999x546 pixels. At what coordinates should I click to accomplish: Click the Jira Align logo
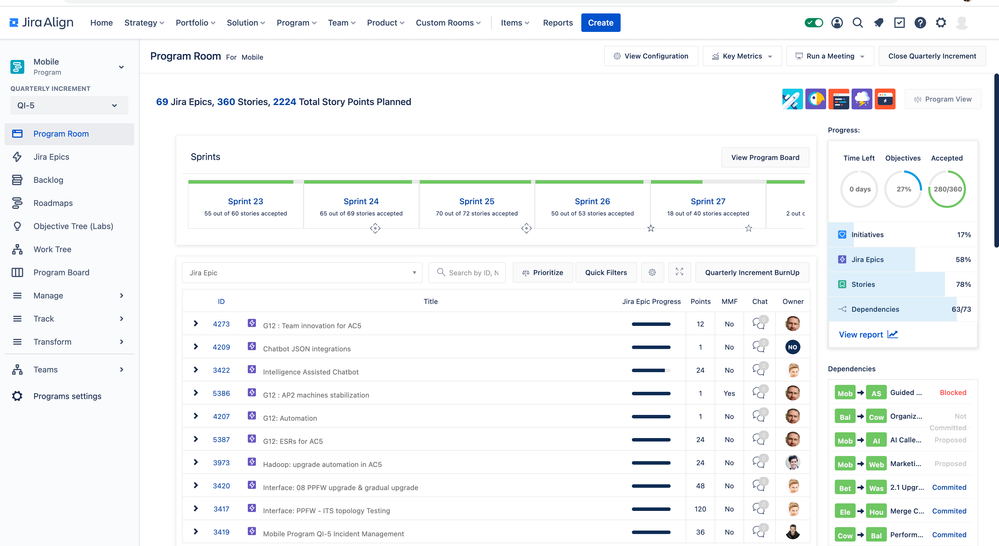(x=41, y=23)
